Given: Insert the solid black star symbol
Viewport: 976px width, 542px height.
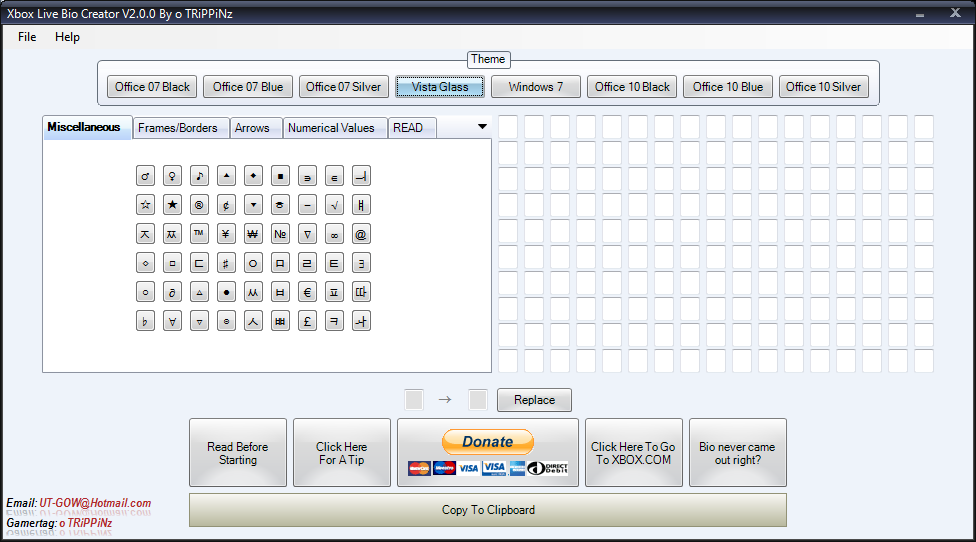Looking at the screenshot, I should [x=172, y=205].
